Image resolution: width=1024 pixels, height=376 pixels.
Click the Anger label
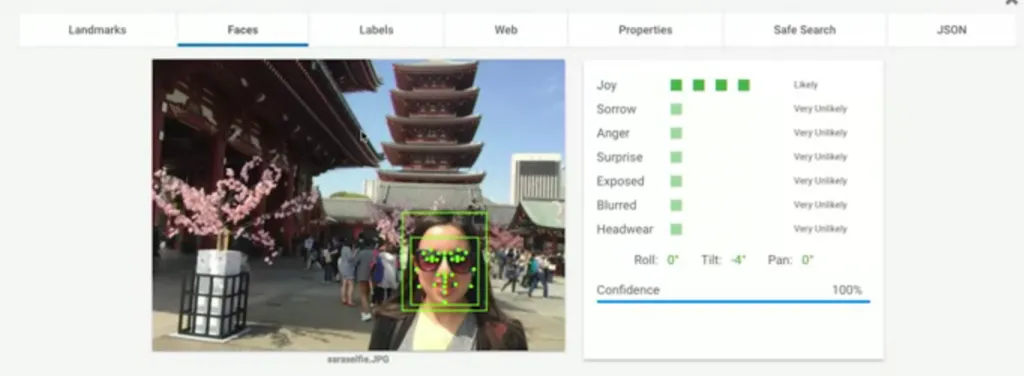(613, 133)
